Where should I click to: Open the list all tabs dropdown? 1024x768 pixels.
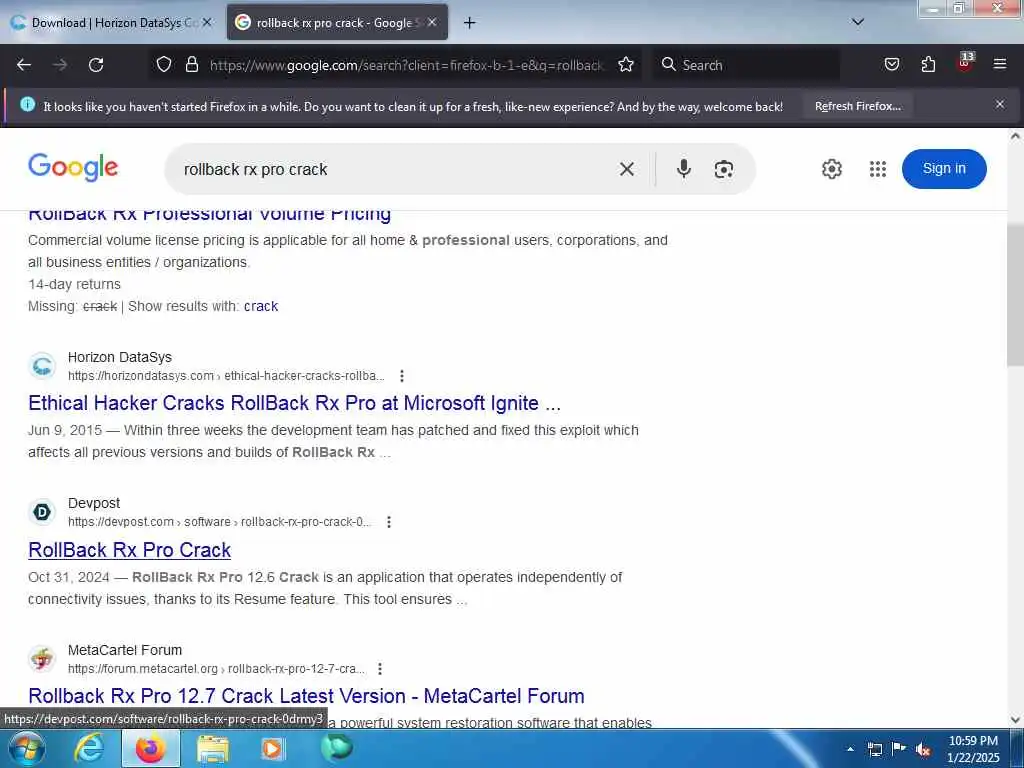coord(858,22)
